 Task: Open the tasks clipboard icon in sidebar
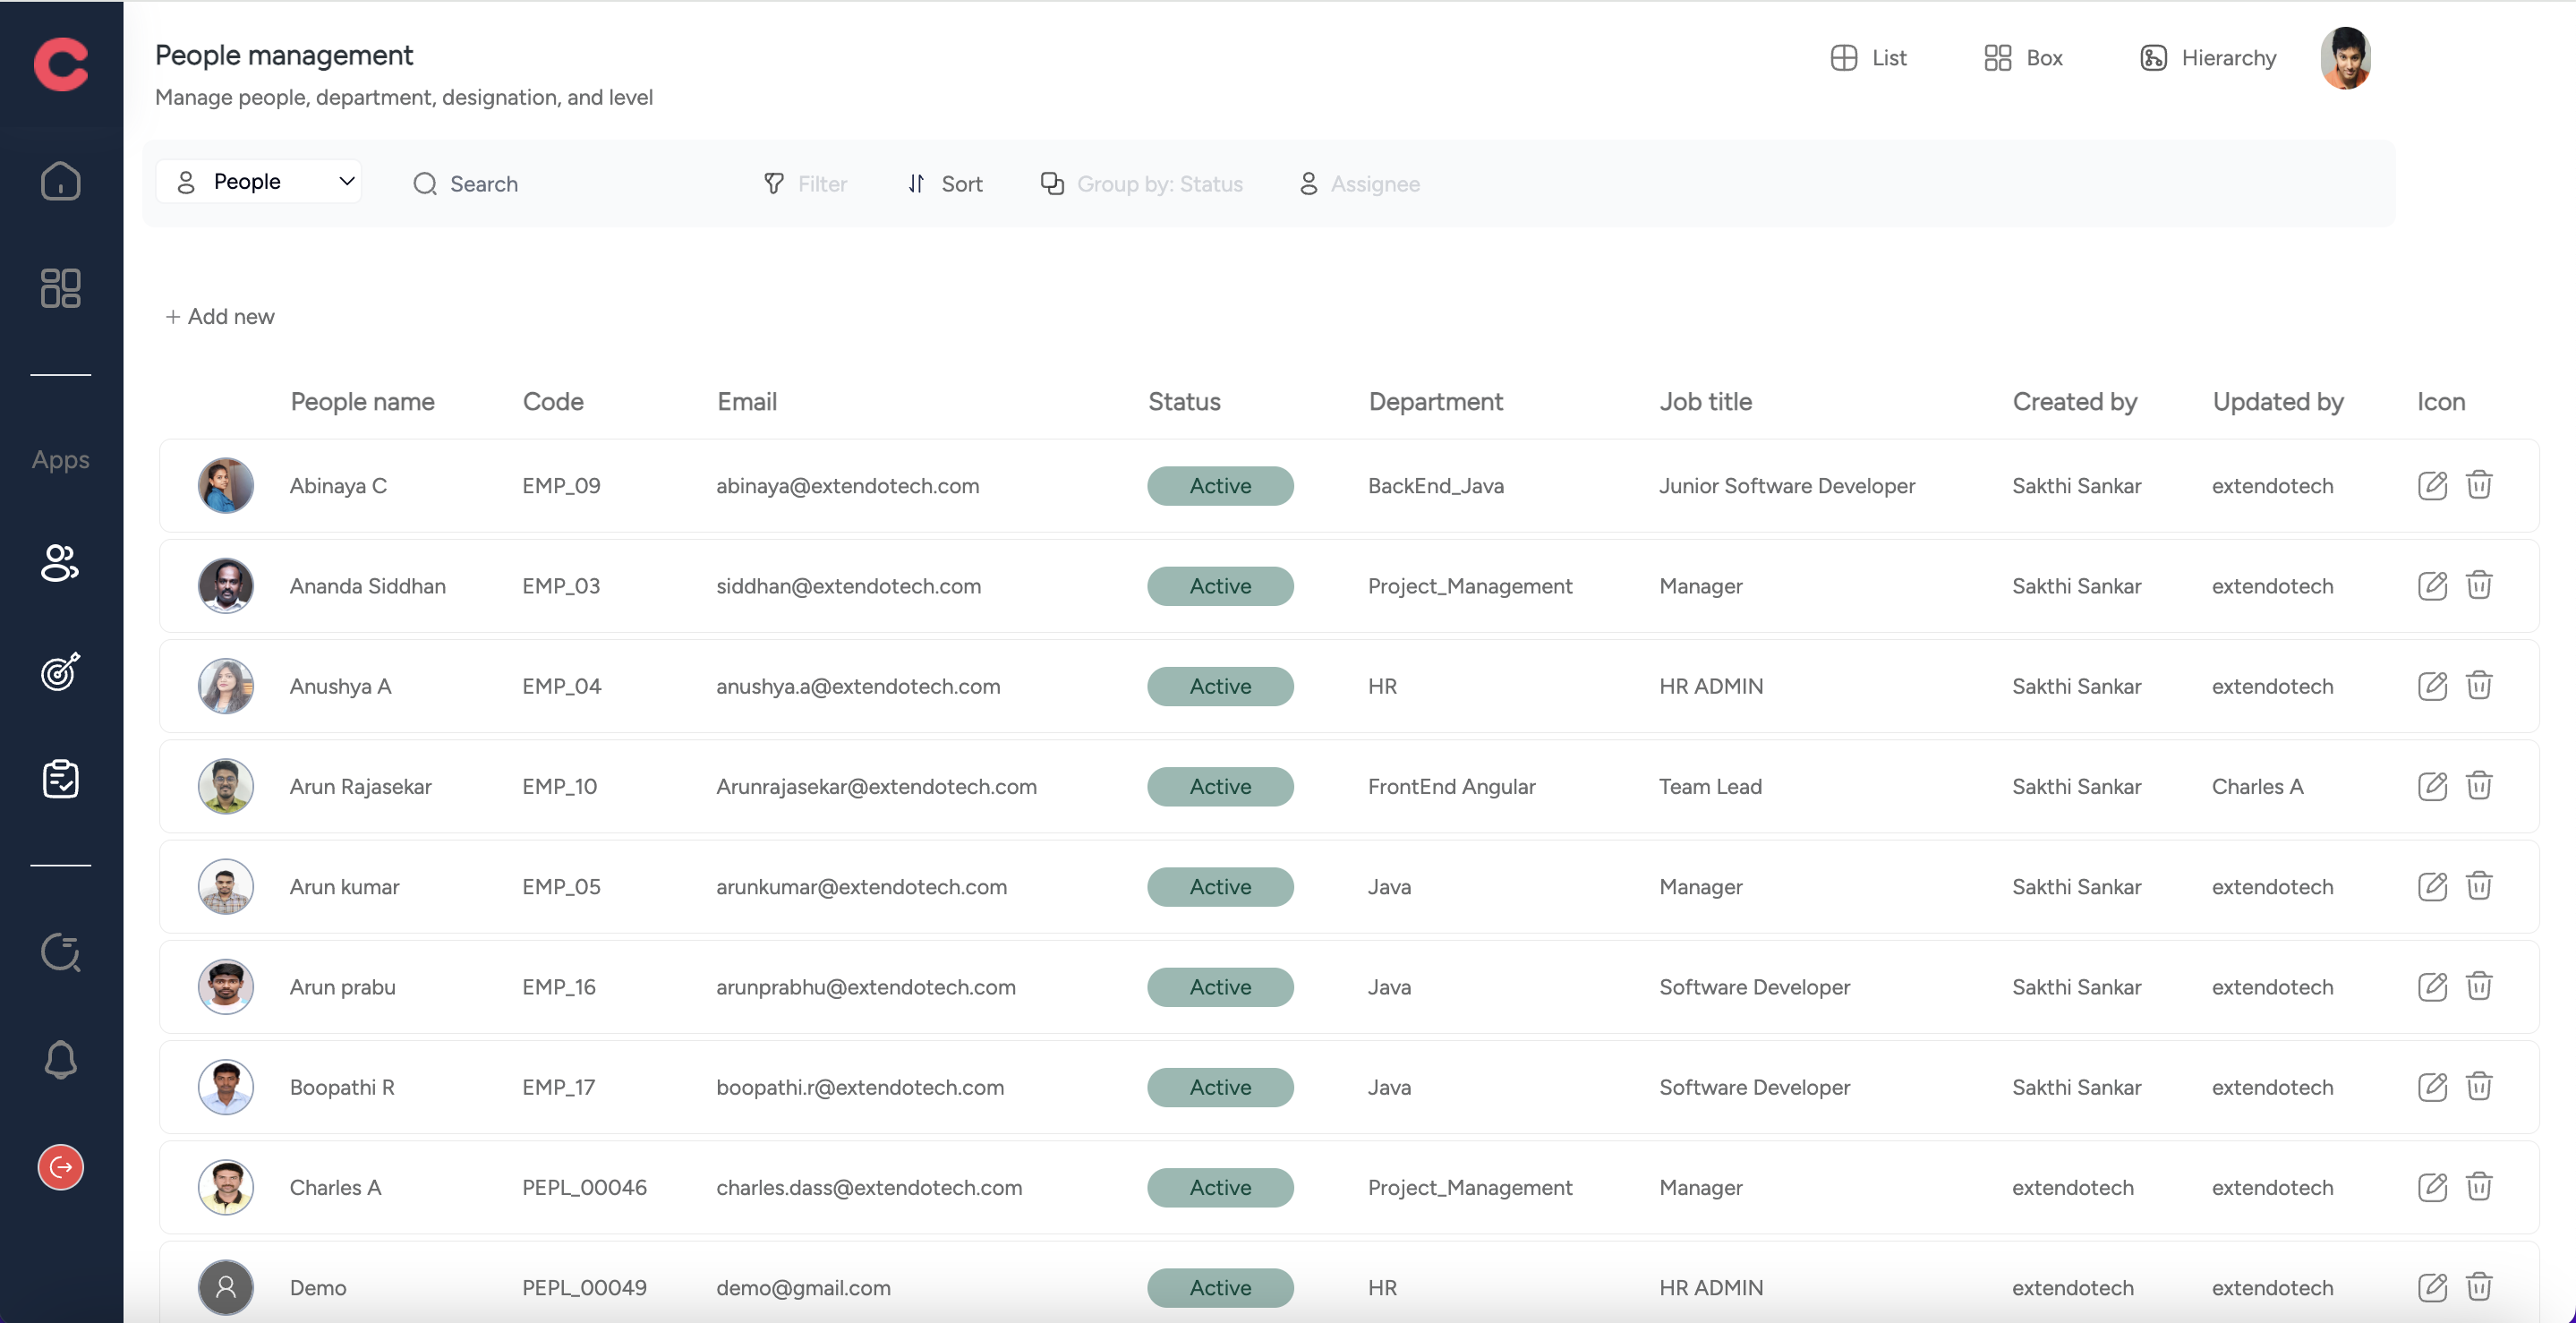point(60,779)
